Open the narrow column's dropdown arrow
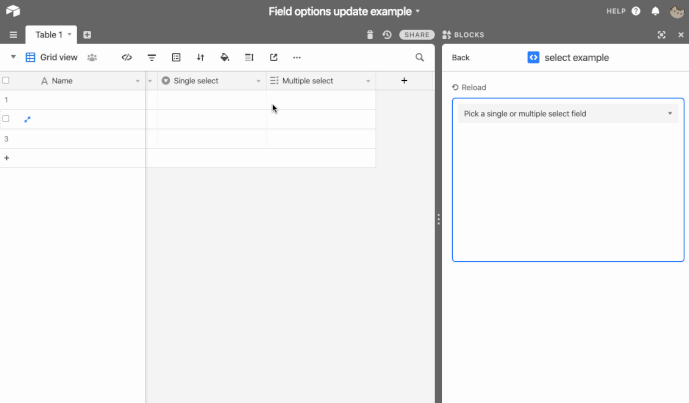The height and width of the screenshot is (403, 689). pyautogui.click(x=150, y=81)
